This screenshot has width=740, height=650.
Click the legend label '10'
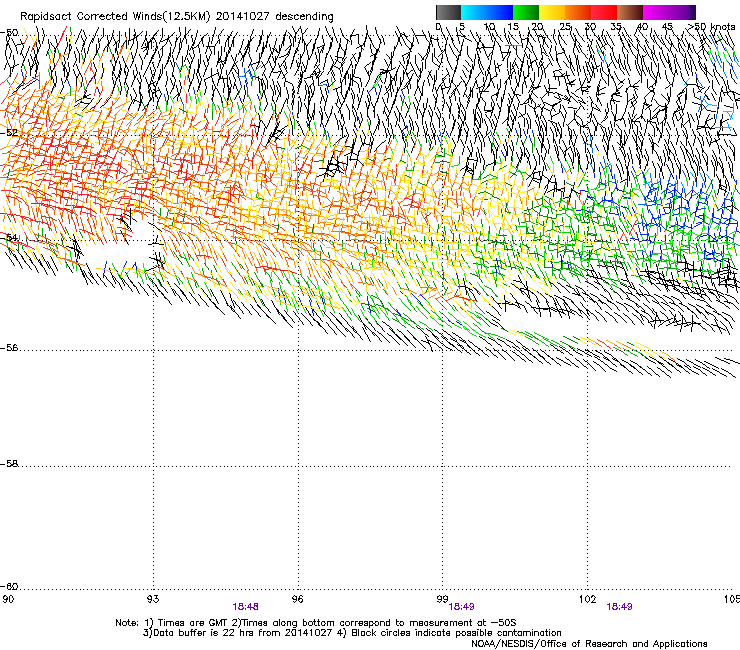[x=489, y=27]
